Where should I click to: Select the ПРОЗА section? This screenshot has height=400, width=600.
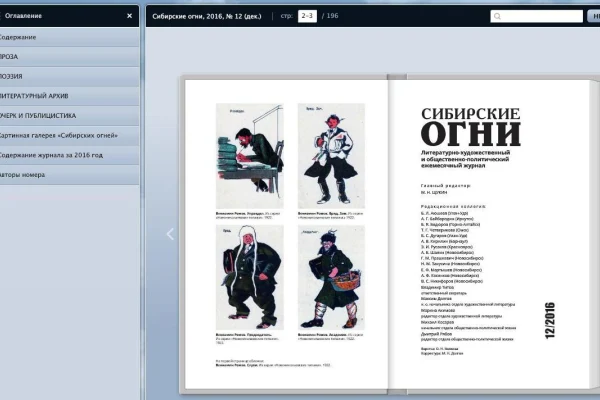(x=70, y=56)
